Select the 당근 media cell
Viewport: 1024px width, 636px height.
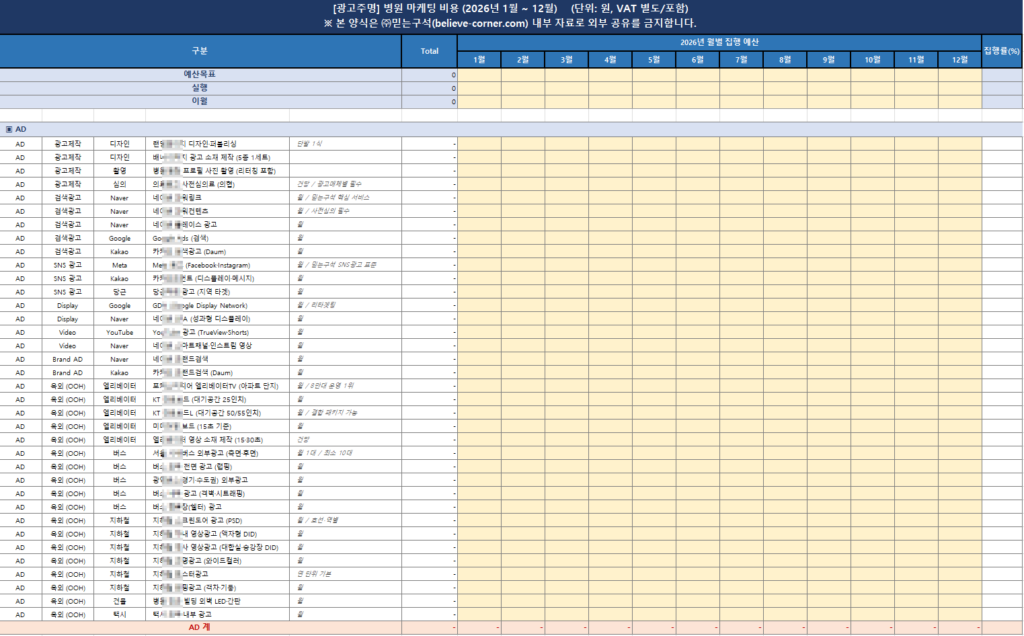(x=120, y=292)
